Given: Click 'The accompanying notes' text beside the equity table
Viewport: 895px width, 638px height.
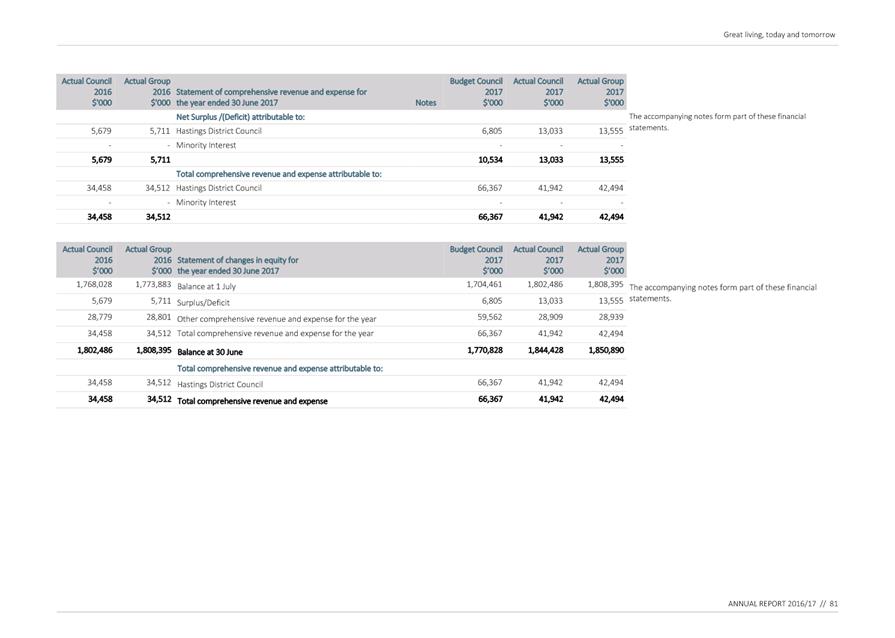Looking at the screenshot, I should [x=723, y=293].
